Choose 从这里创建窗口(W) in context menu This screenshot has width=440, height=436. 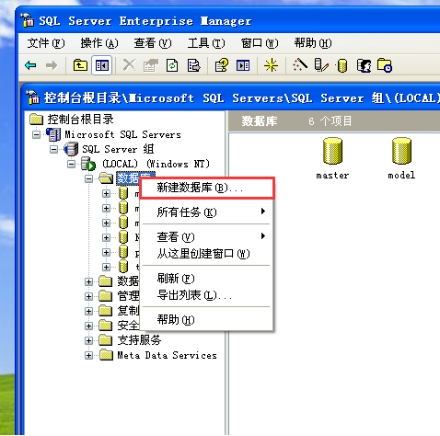pyautogui.click(x=207, y=253)
